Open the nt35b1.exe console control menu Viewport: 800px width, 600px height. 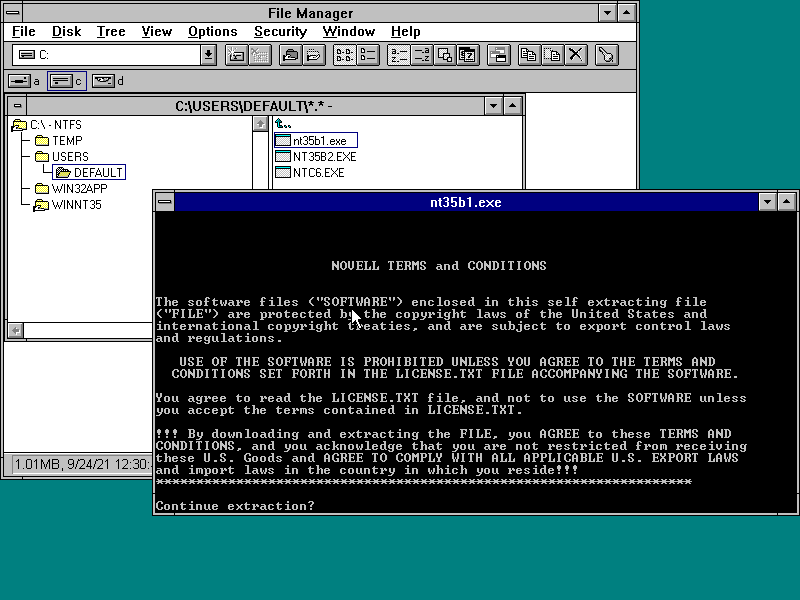165,202
